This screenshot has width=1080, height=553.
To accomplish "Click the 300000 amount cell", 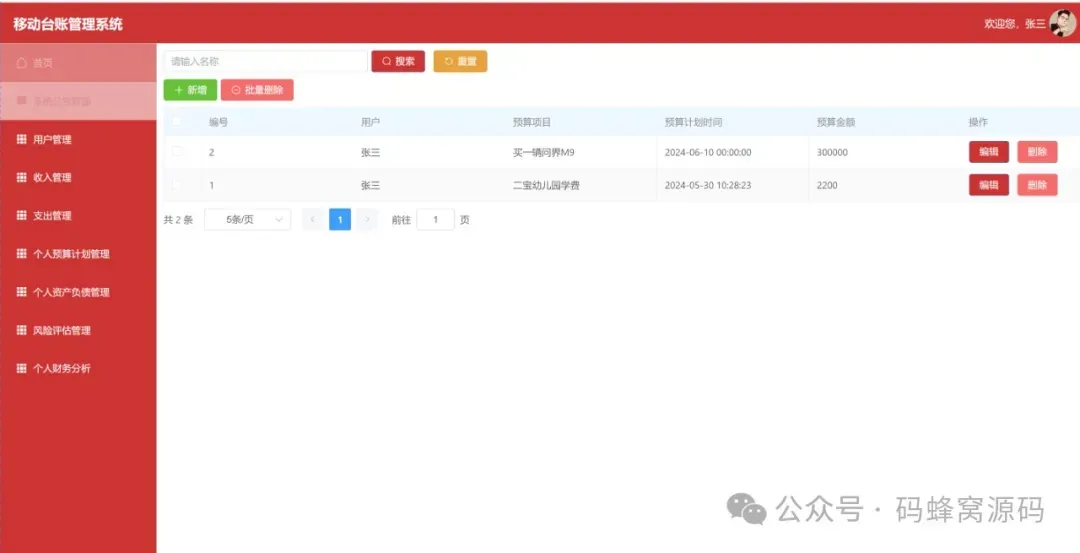I will point(832,153).
